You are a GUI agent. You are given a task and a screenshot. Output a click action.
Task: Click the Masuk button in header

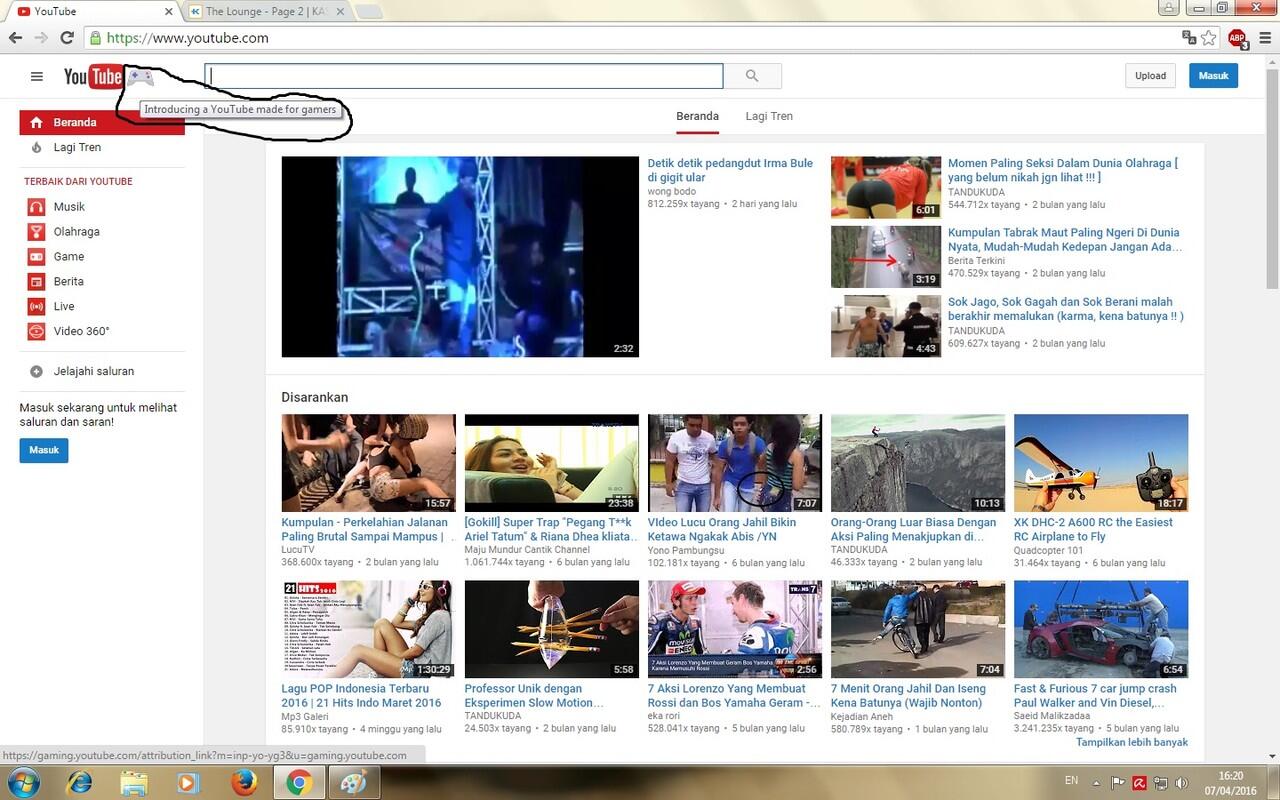[x=1213, y=76]
